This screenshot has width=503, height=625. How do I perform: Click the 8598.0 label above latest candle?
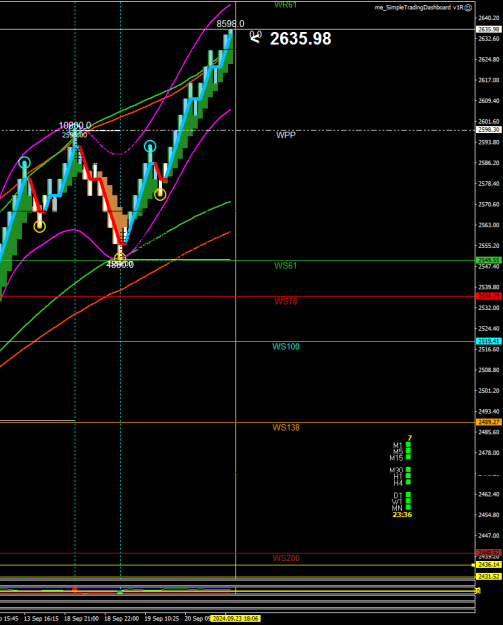[x=230, y=24]
